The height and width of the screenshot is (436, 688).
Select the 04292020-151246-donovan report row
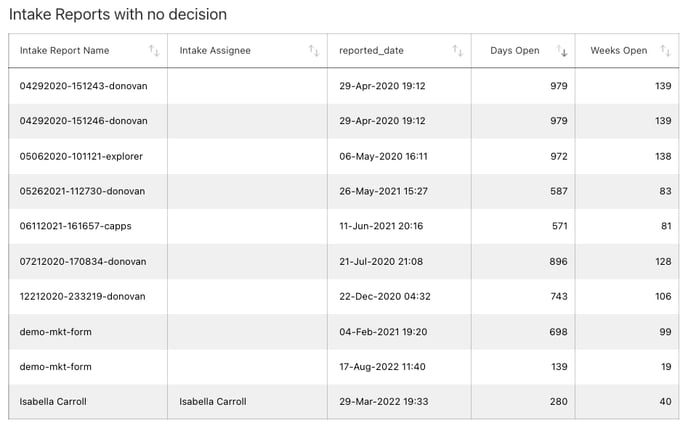[x=83, y=121]
